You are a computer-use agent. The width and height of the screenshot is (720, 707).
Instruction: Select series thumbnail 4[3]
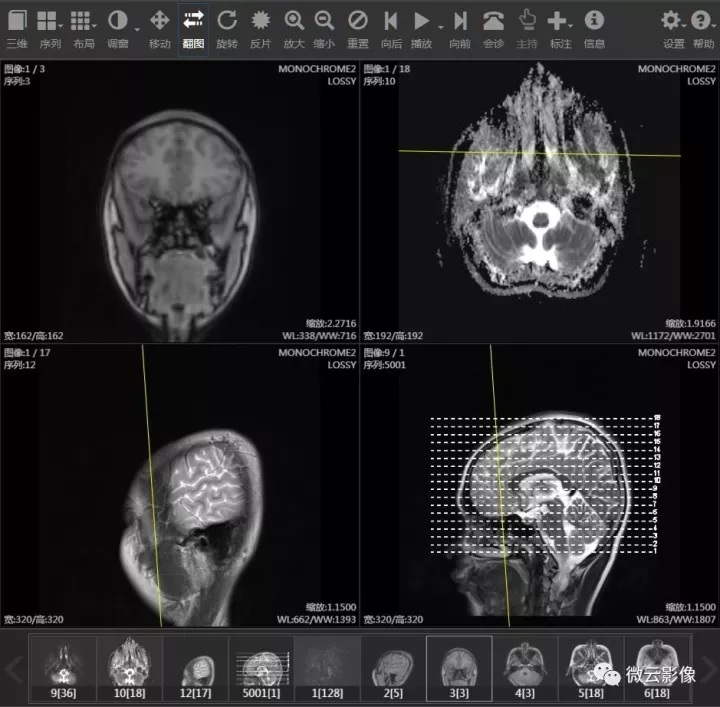pyautogui.click(x=525, y=668)
